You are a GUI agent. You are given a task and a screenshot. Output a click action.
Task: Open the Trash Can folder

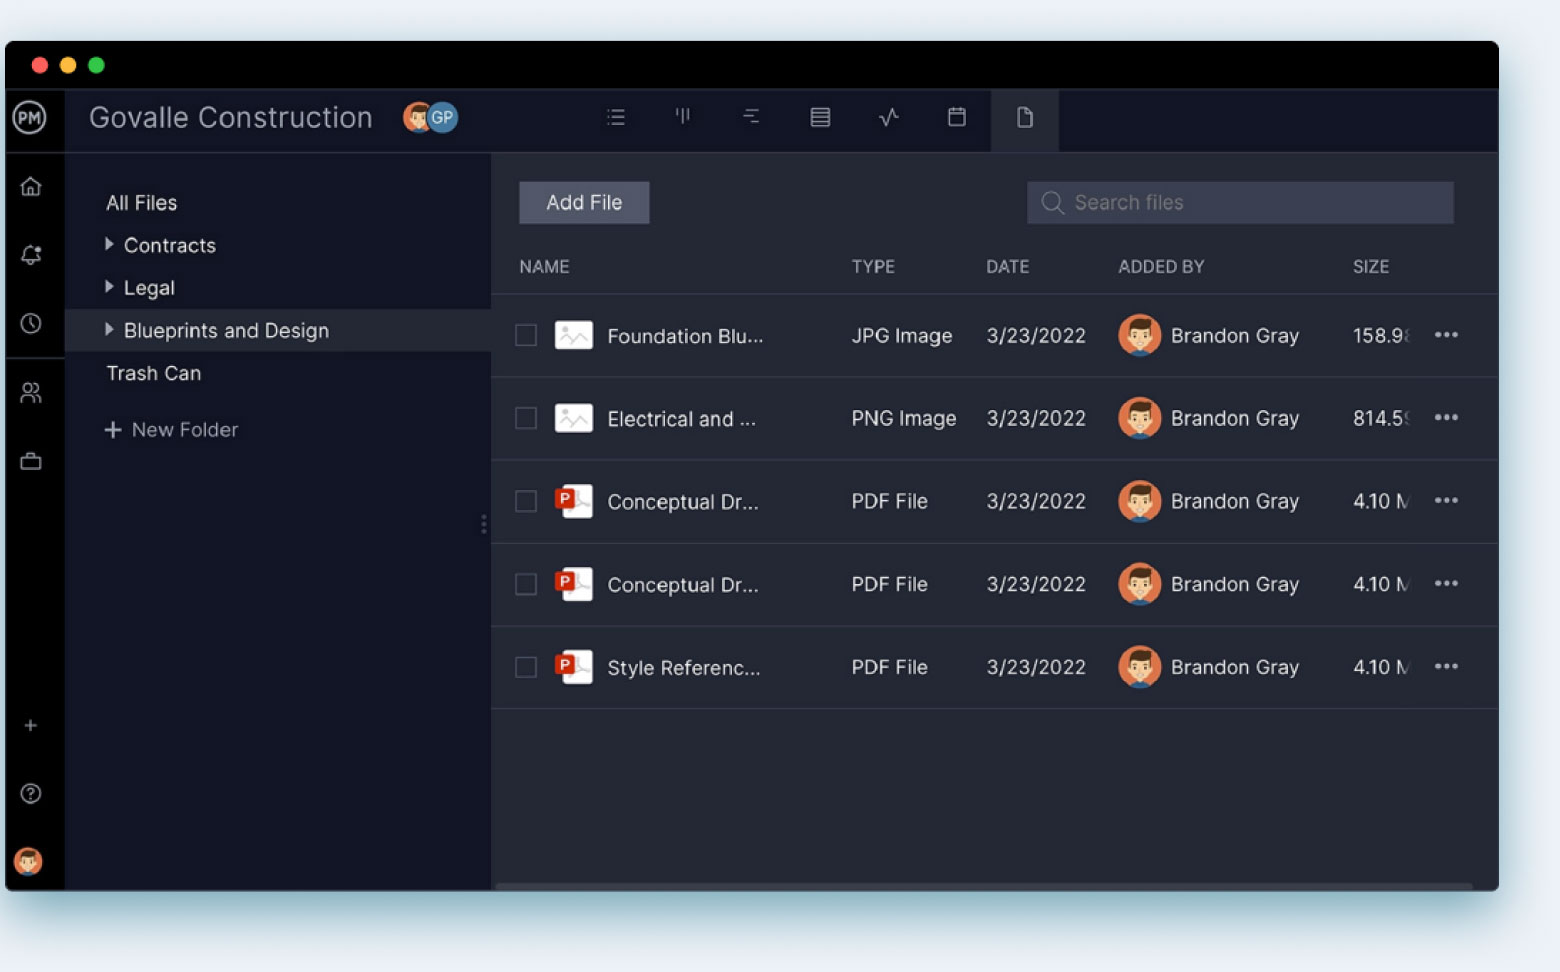[x=153, y=373]
